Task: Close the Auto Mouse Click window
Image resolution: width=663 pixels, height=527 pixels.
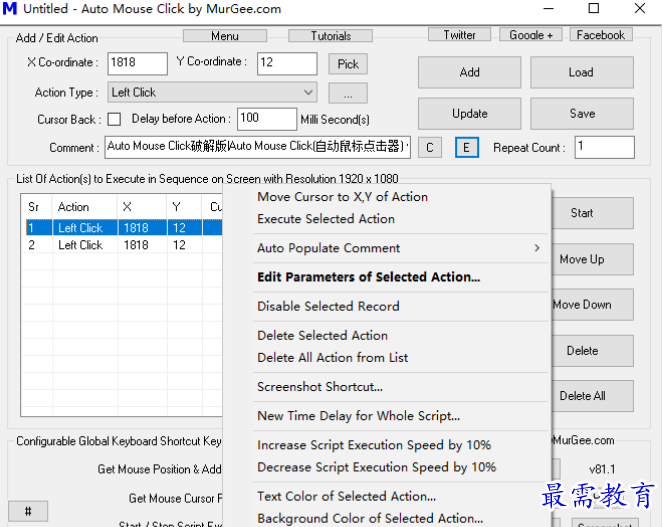Action: point(640,8)
